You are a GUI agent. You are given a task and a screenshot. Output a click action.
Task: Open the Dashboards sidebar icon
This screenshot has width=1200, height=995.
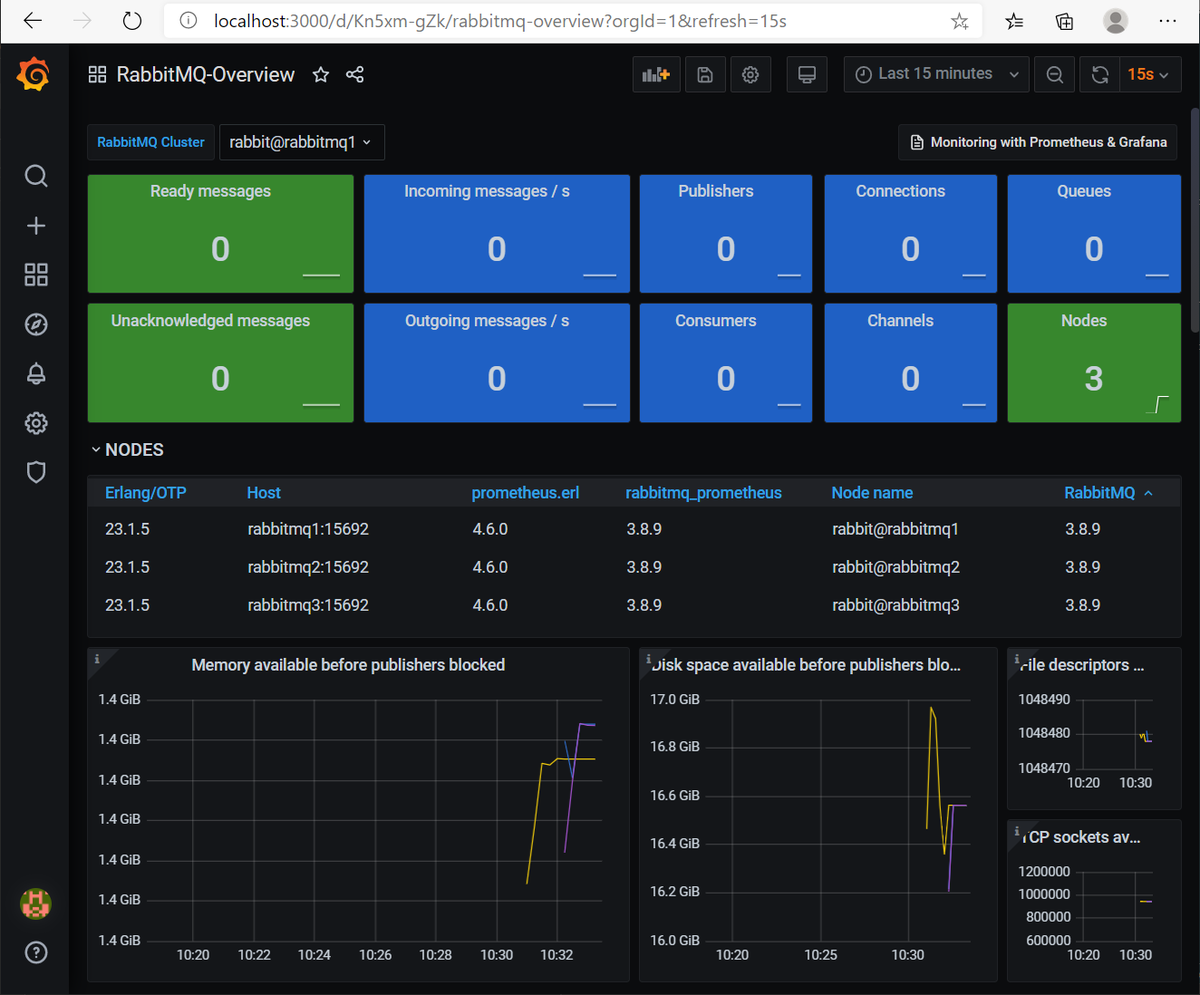tap(36, 274)
